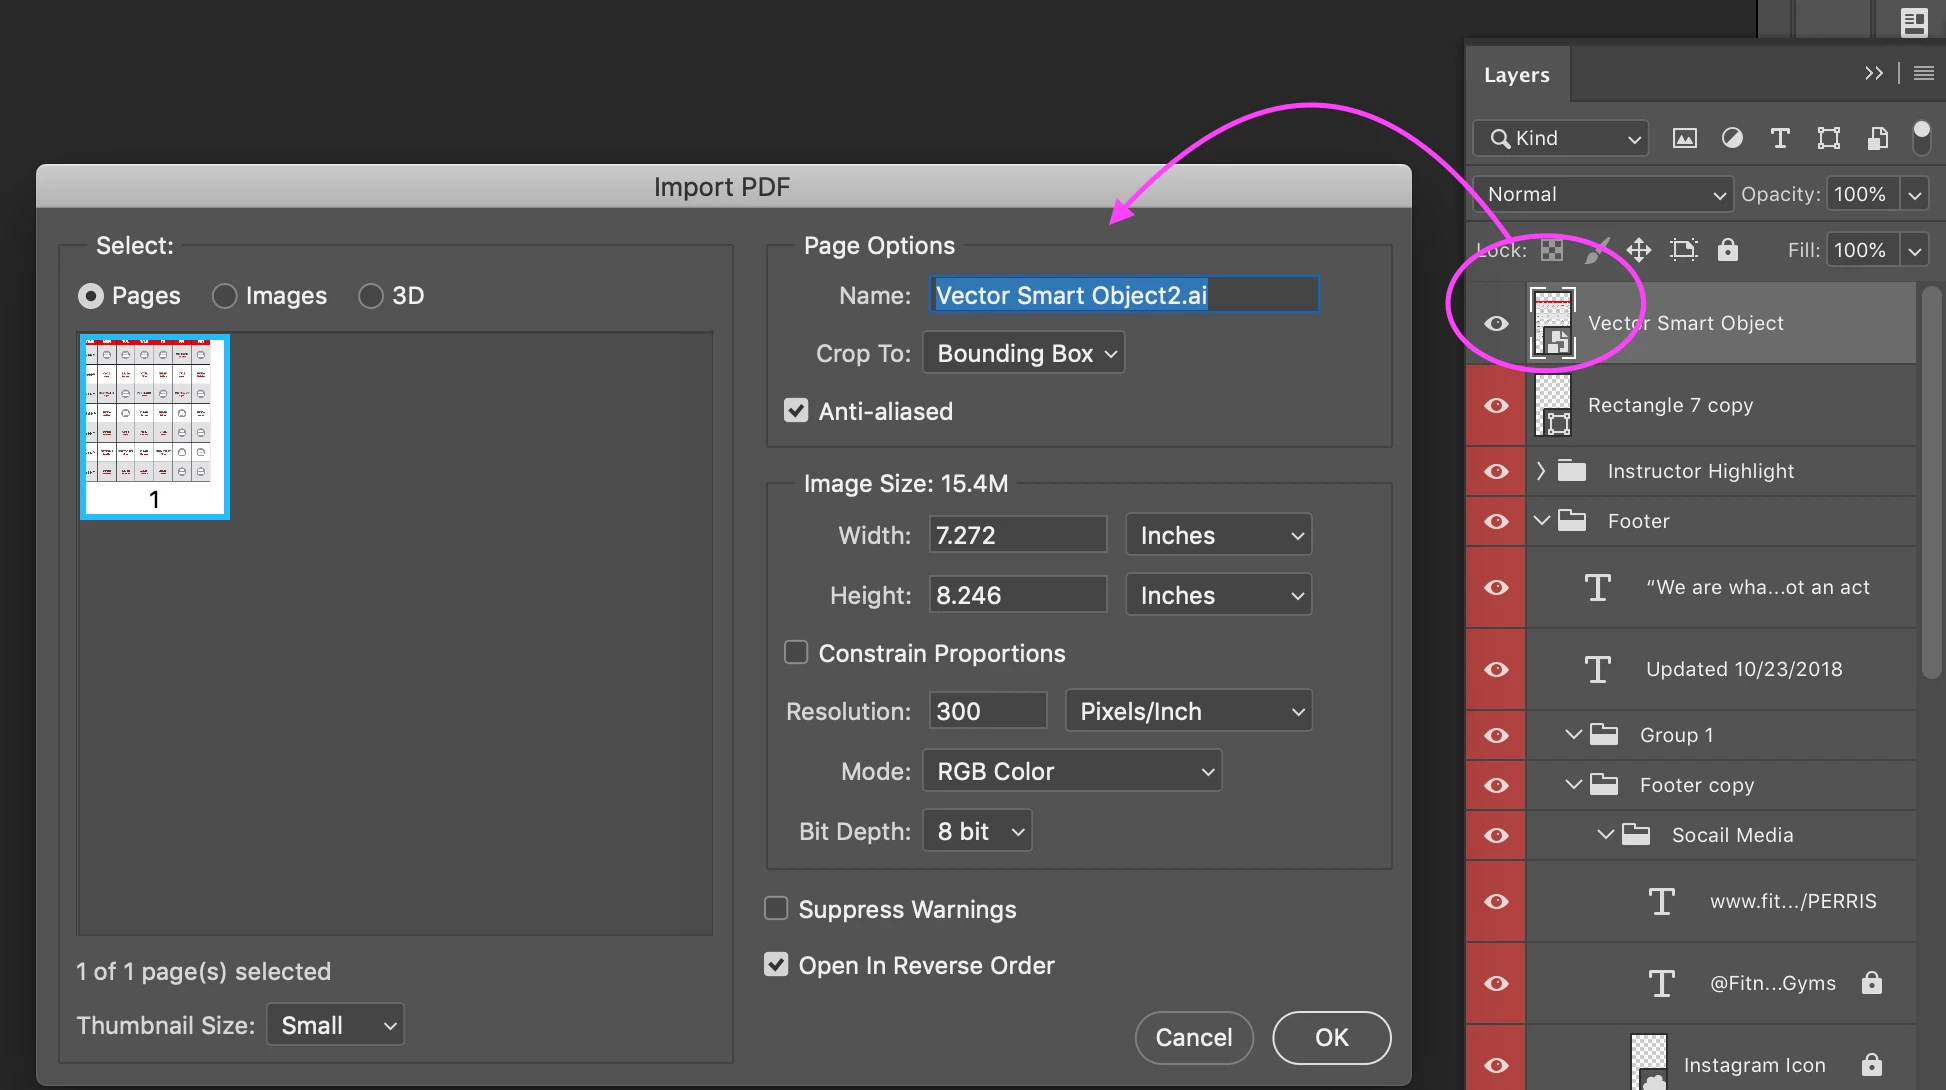This screenshot has height=1090, width=1946.
Task: Click the adjustment layer filter icon
Action: pyautogui.click(x=1732, y=138)
